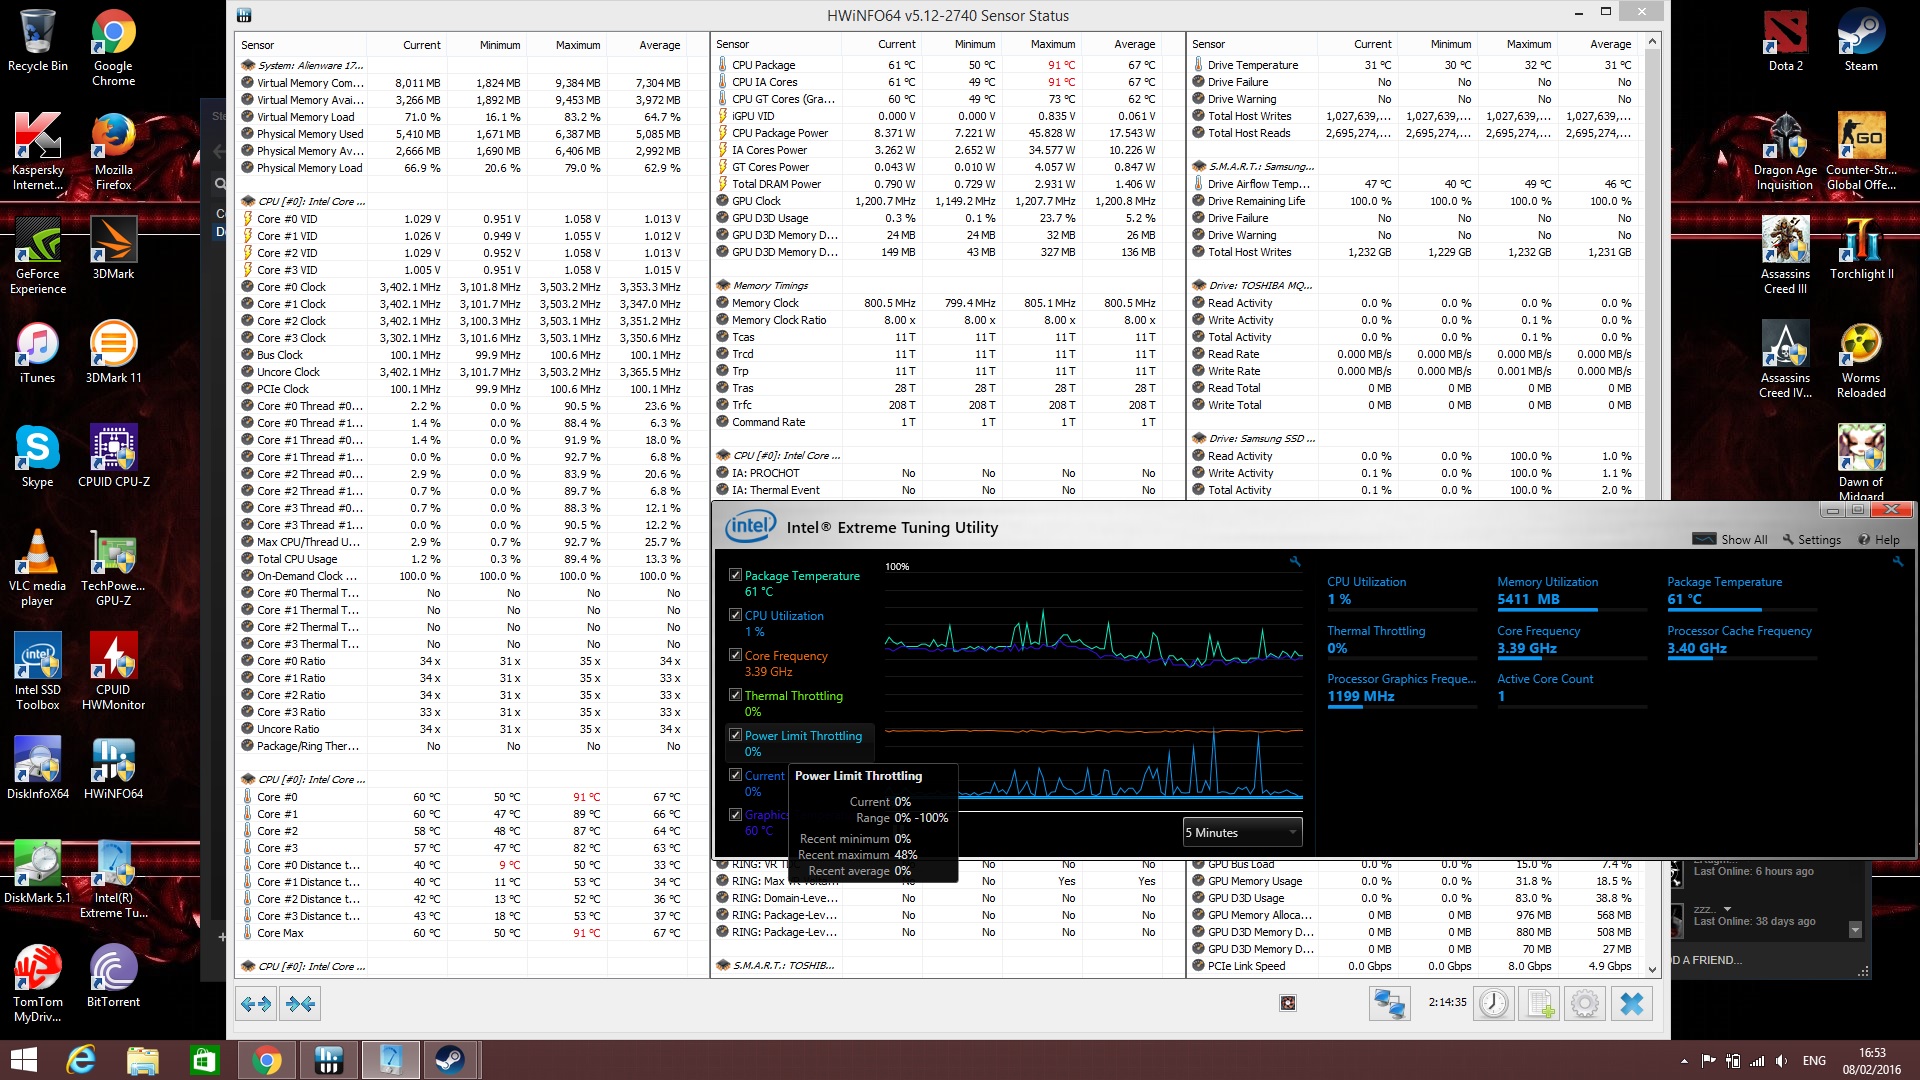Viewport: 1920px width, 1080px height.
Task: Switch to Steam taskbar button
Action: [x=449, y=1060]
